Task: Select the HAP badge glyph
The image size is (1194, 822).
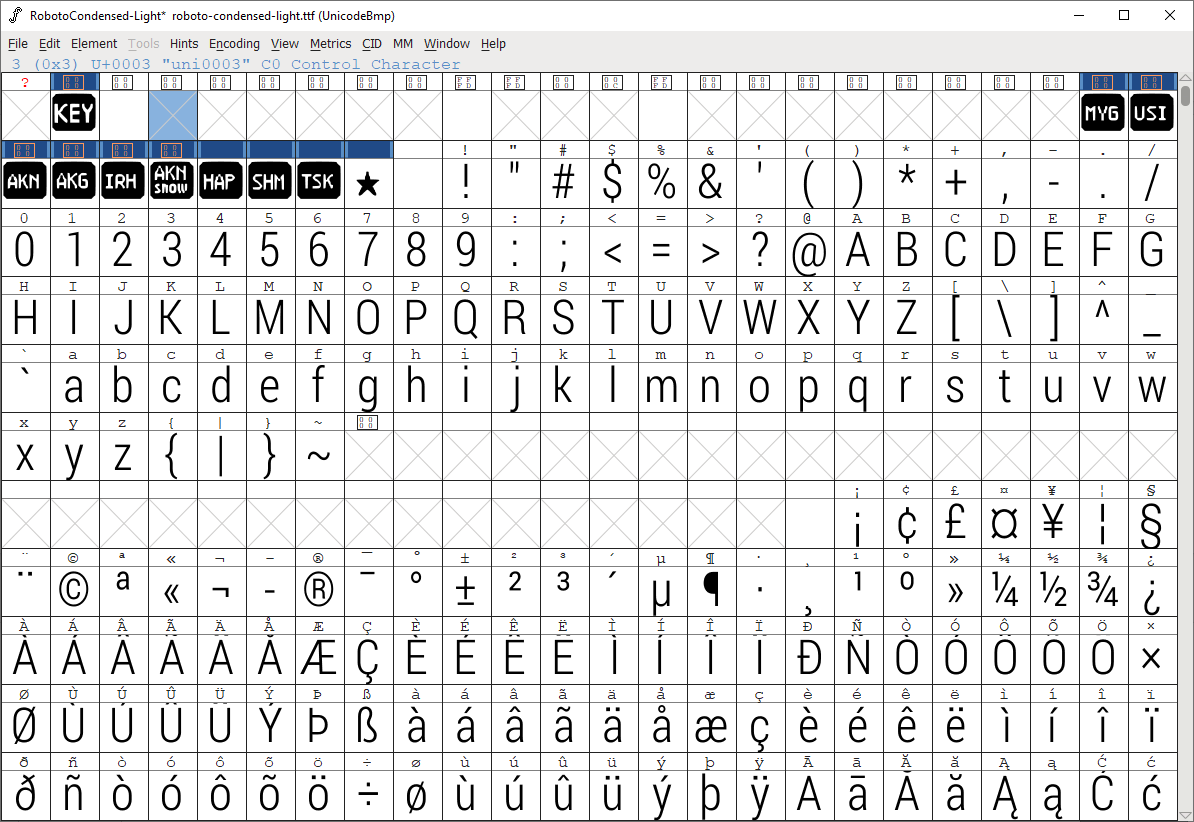Action: point(221,182)
